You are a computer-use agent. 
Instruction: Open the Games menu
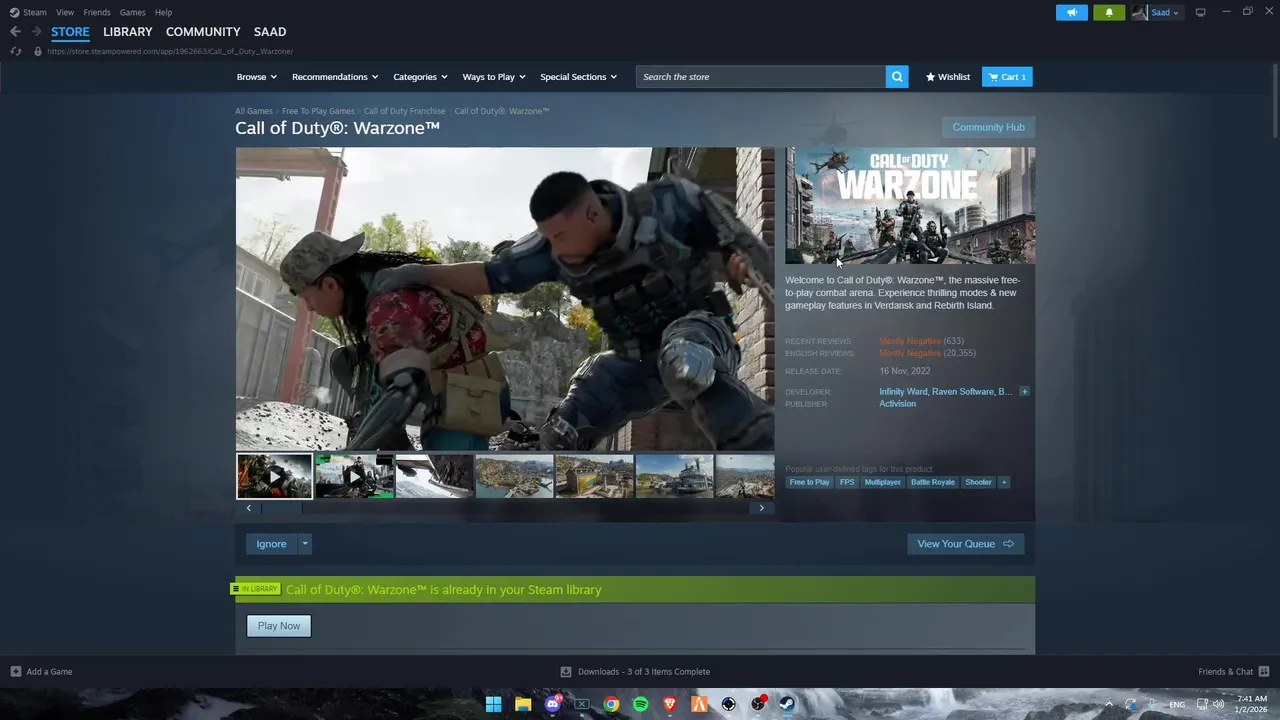[133, 12]
